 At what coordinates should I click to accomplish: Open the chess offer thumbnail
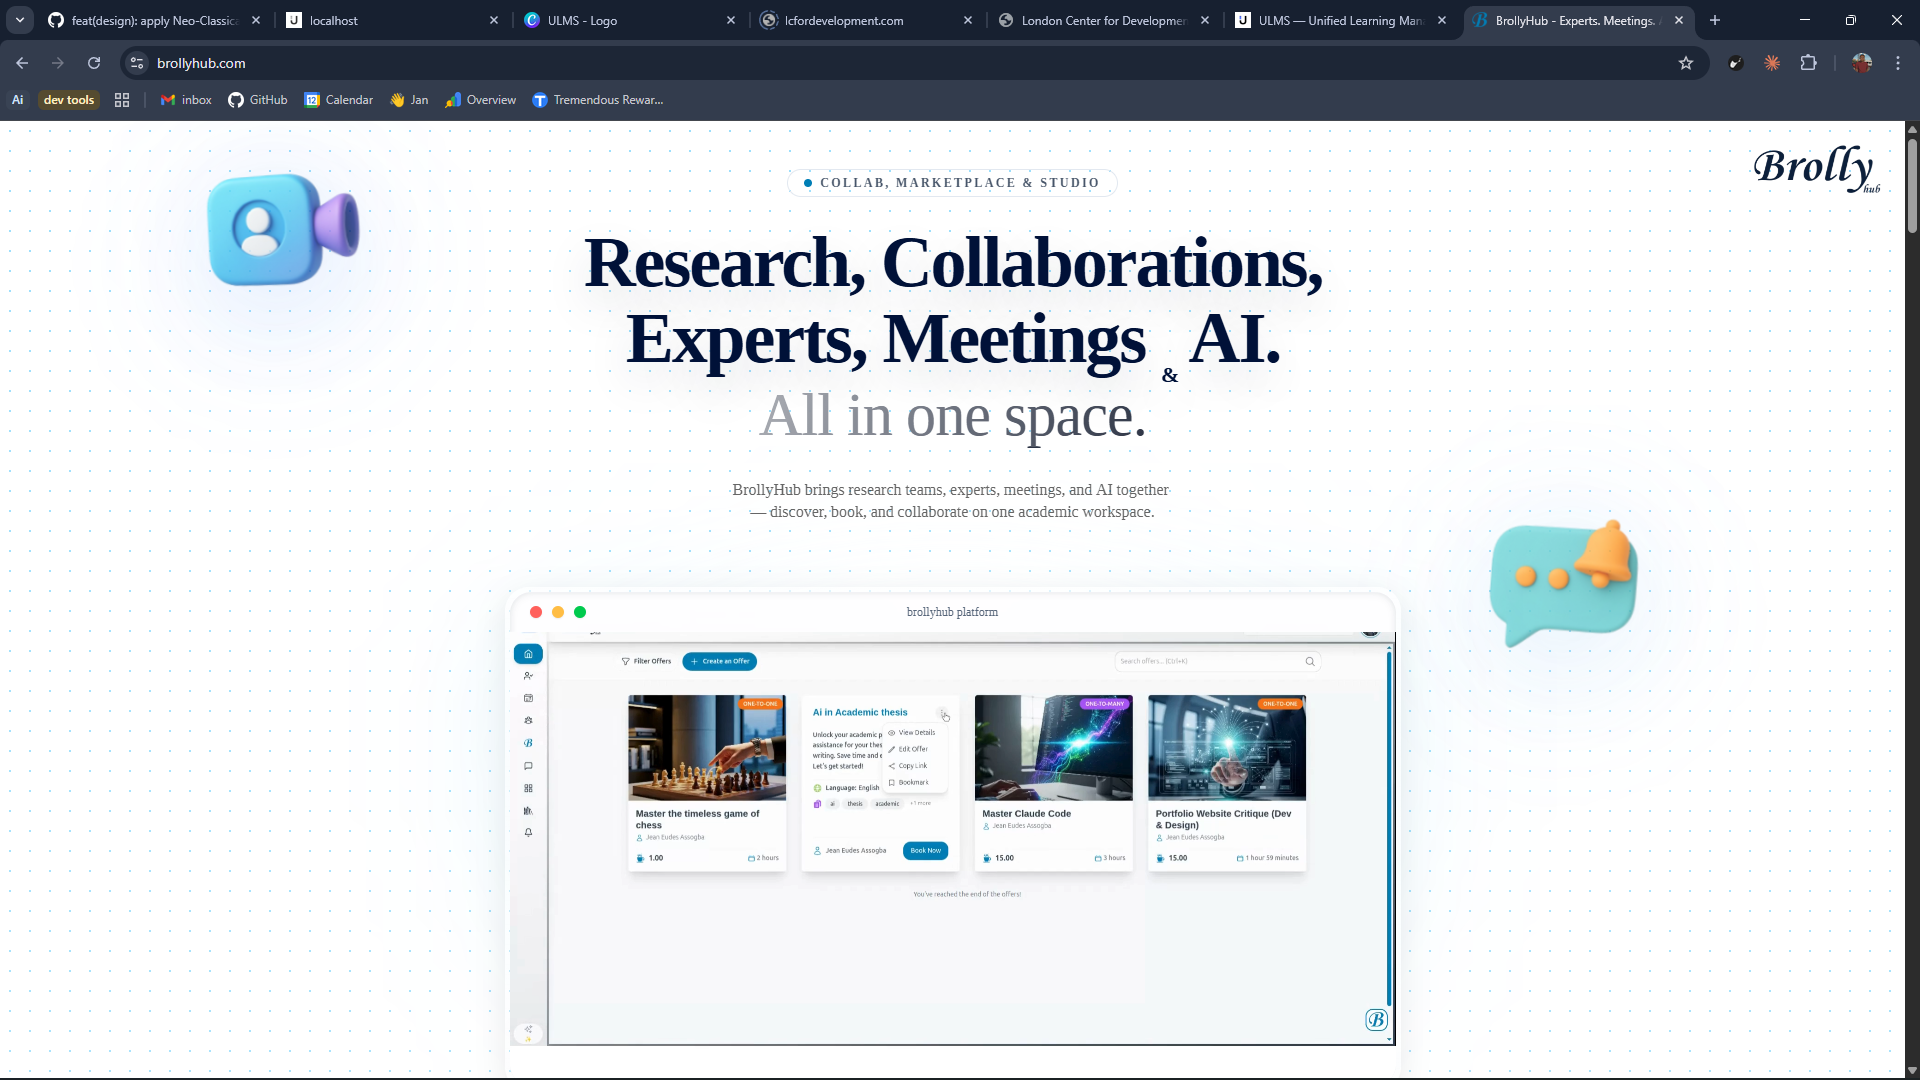(707, 748)
